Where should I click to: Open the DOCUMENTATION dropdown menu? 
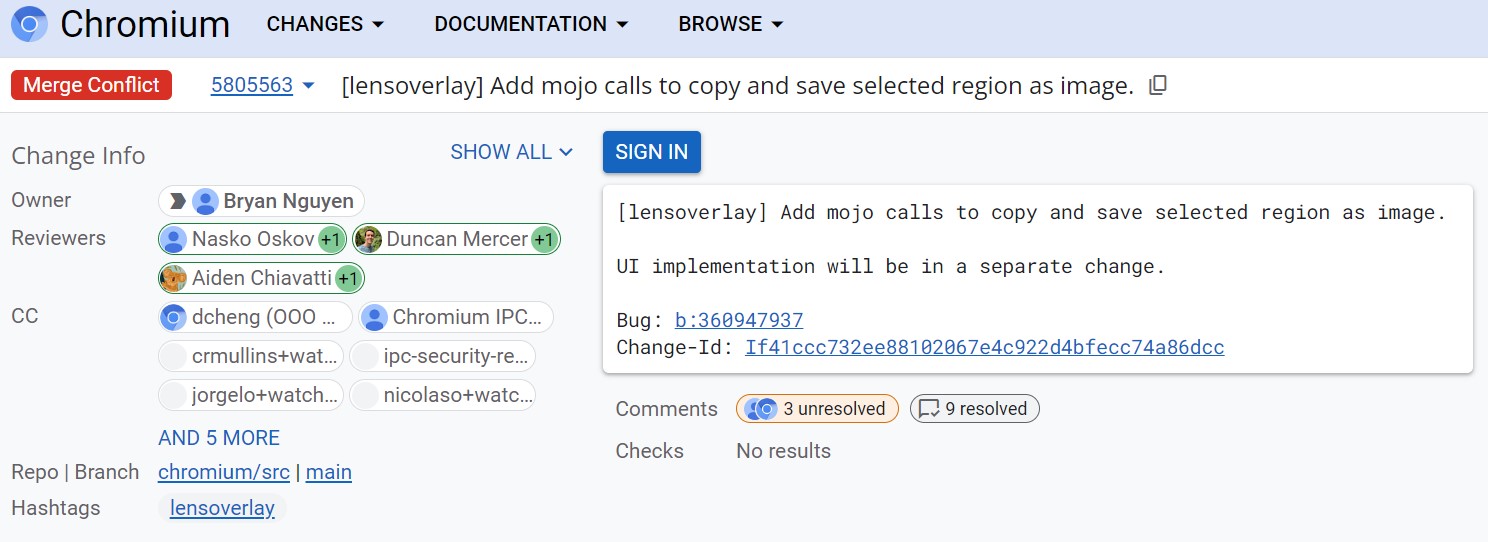coord(531,24)
